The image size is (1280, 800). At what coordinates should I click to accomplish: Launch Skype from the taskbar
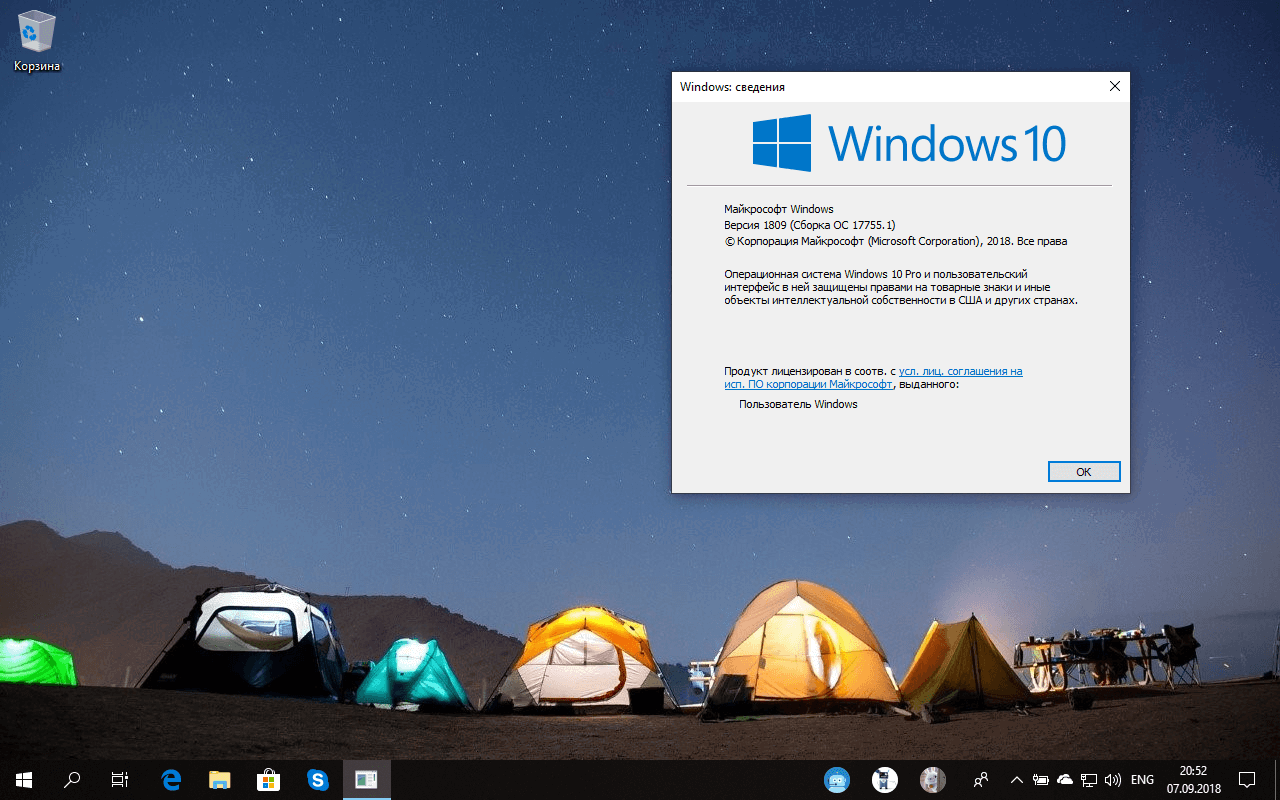coord(317,780)
